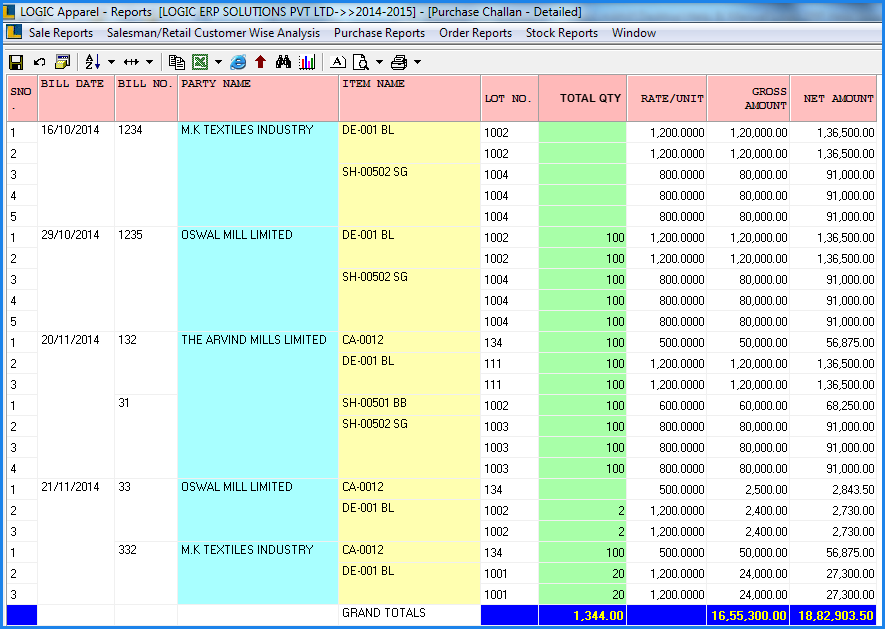
Task: Select bill date 21/11/2014 cell
Action: click(76, 542)
